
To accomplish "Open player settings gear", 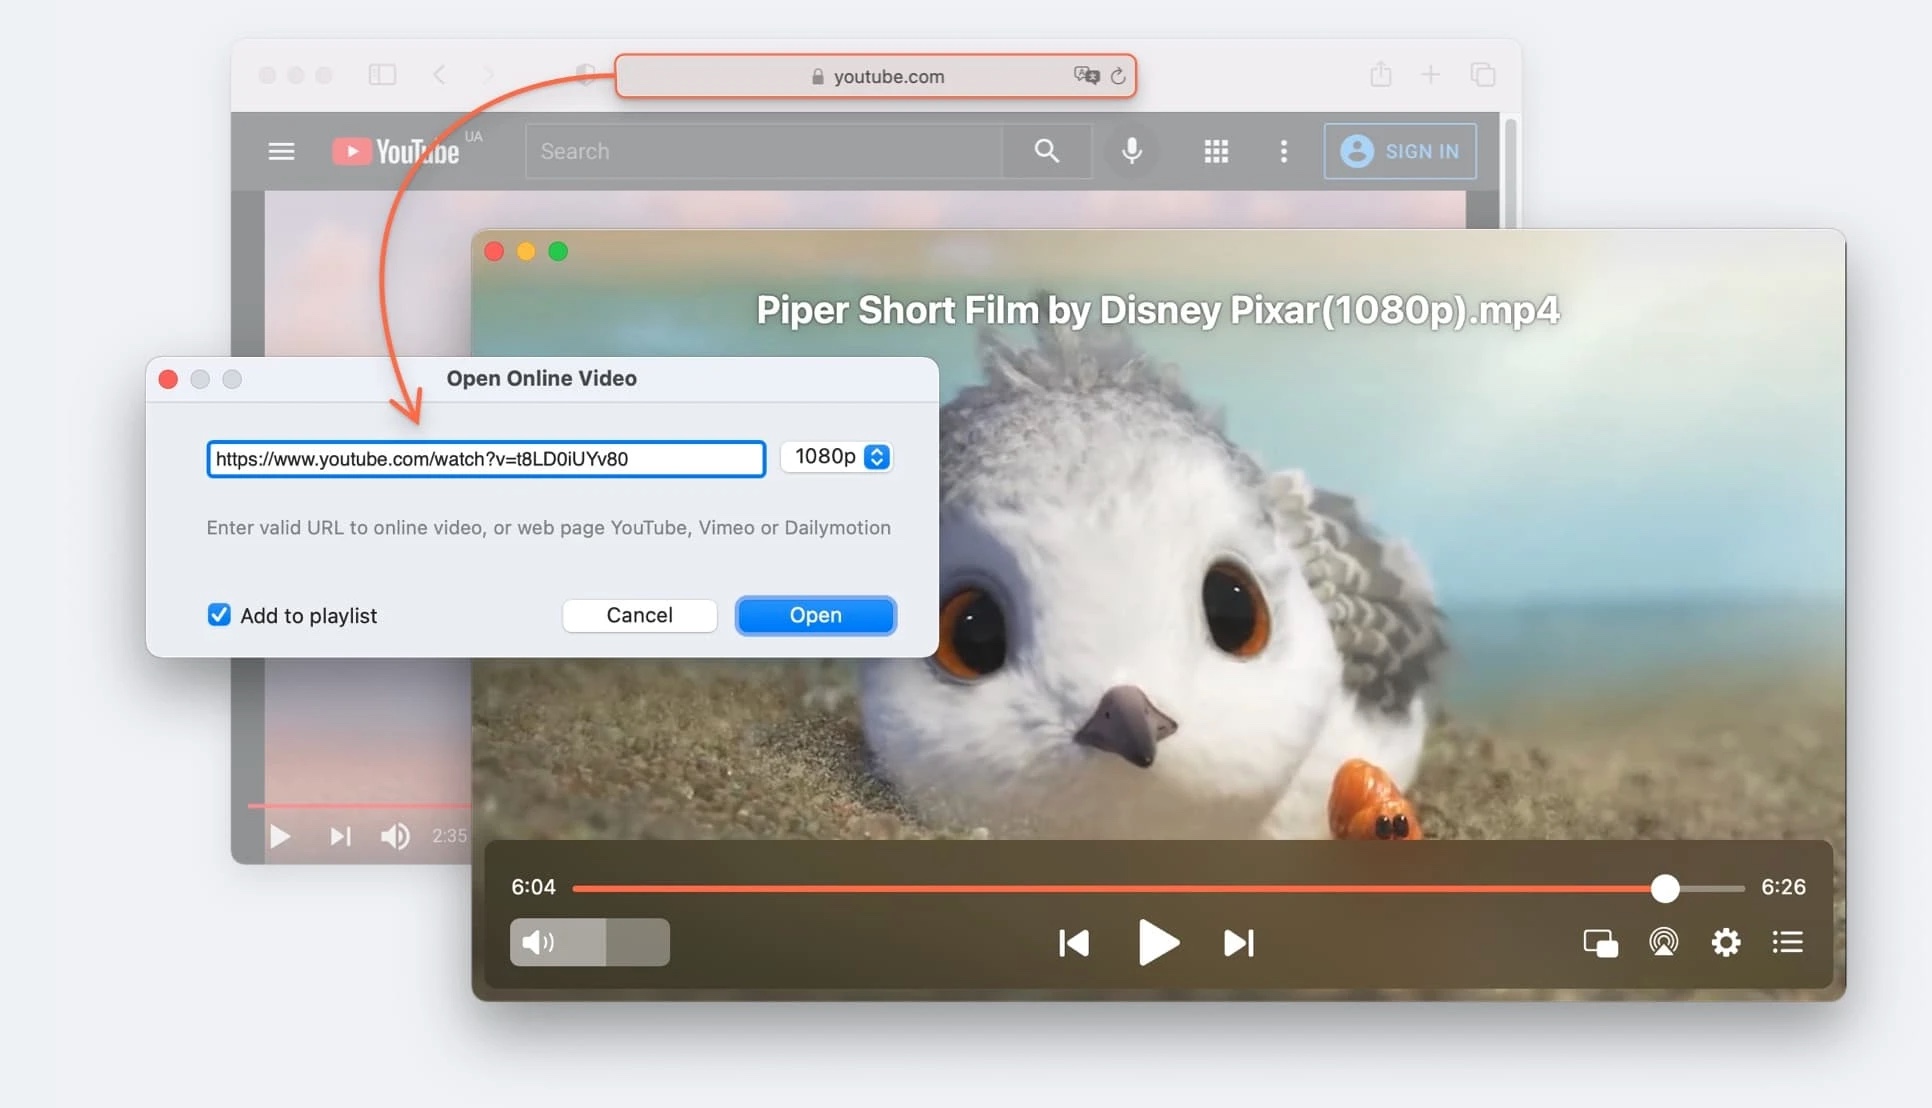I will click(x=1726, y=942).
